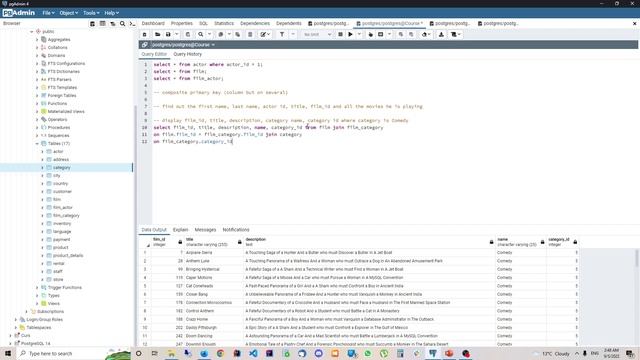Open the File menu
Screen dimensions: 640x360
48,13
